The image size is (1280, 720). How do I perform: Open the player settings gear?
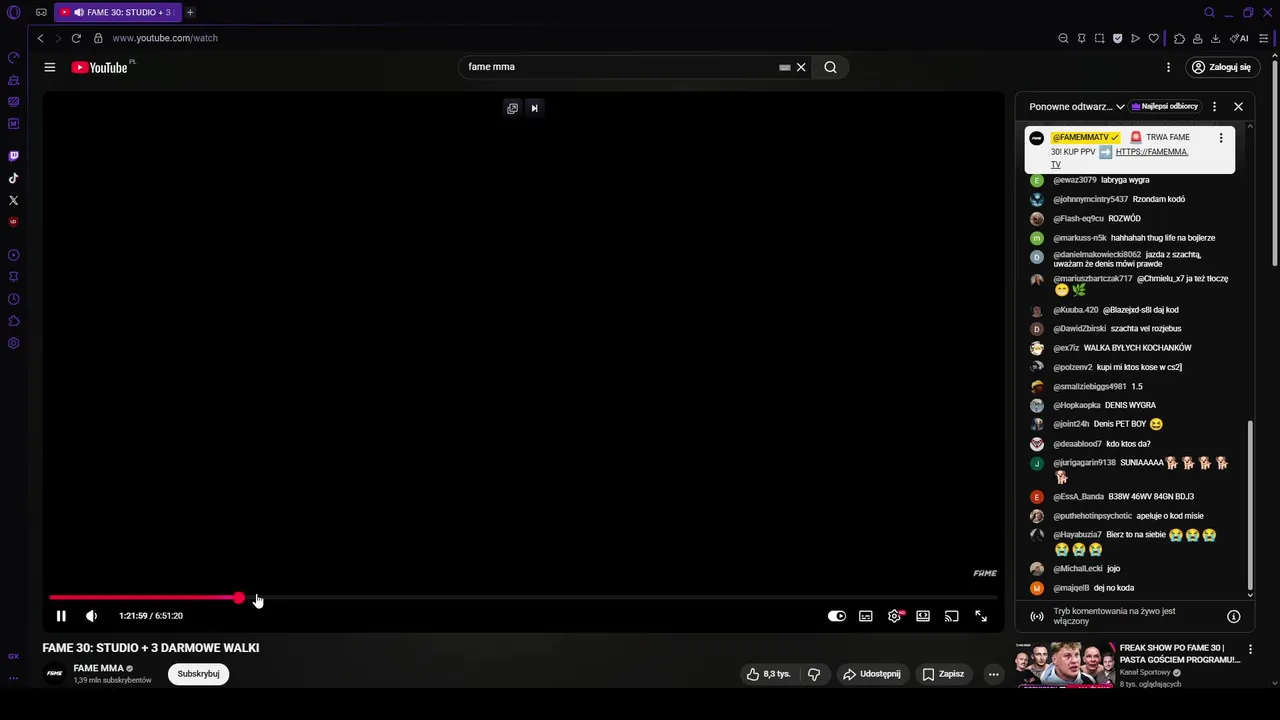tap(895, 616)
